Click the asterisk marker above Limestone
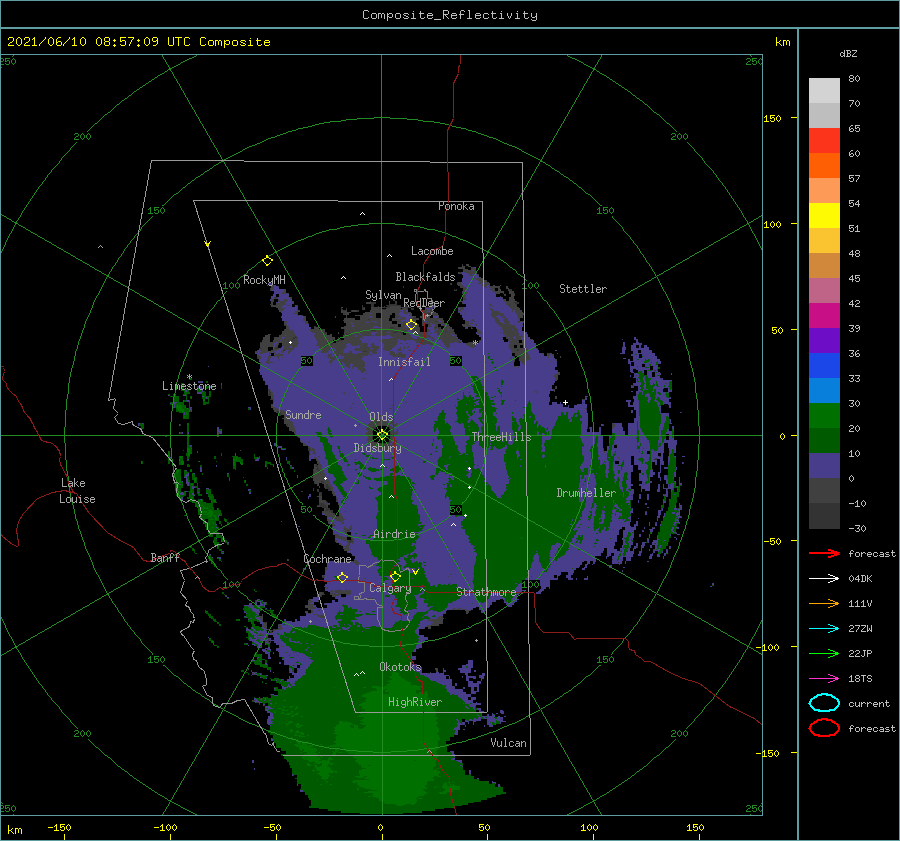Screen dimensions: 900x841 click(x=189, y=377)
